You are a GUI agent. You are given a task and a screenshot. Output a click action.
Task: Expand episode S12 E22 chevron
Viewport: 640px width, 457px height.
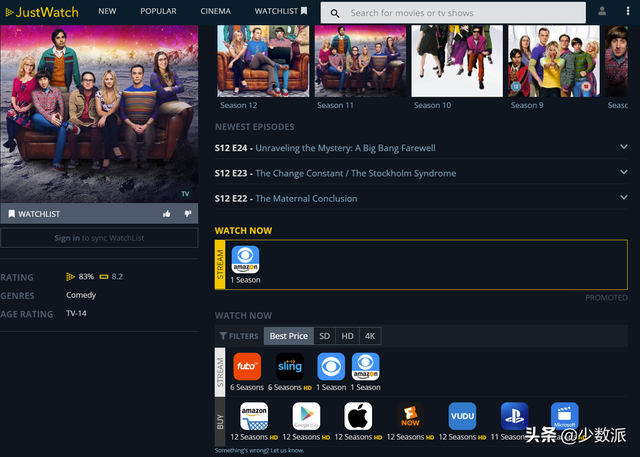click(624, 197)
